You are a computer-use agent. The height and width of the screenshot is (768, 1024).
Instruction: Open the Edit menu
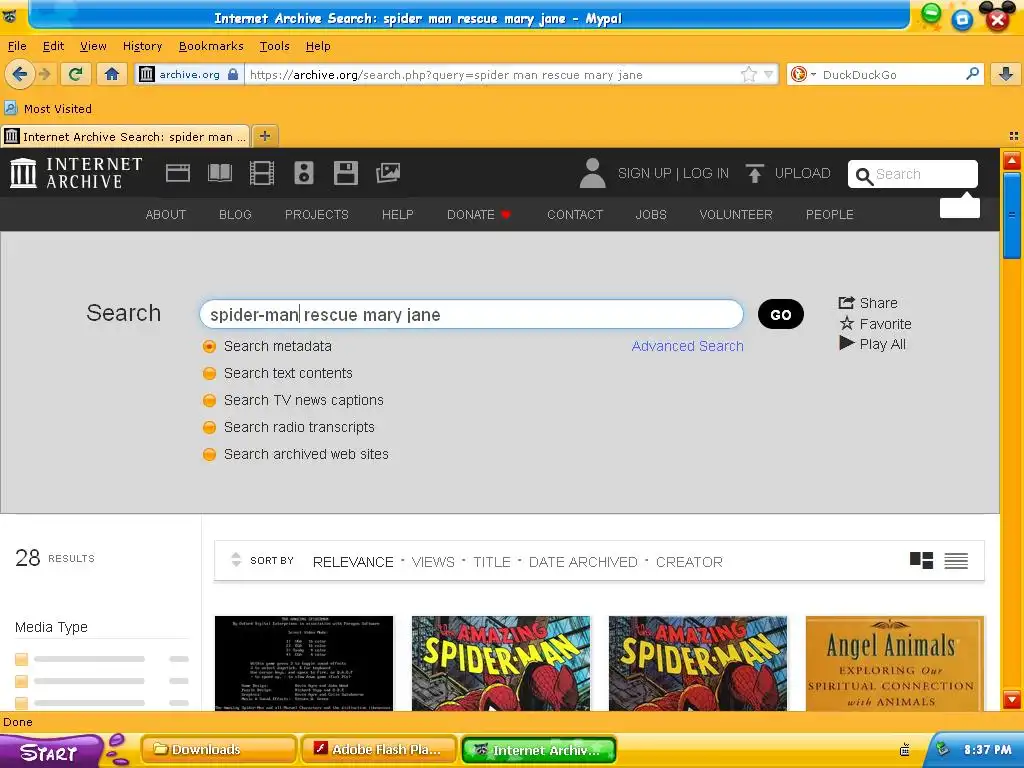[54, 46]
